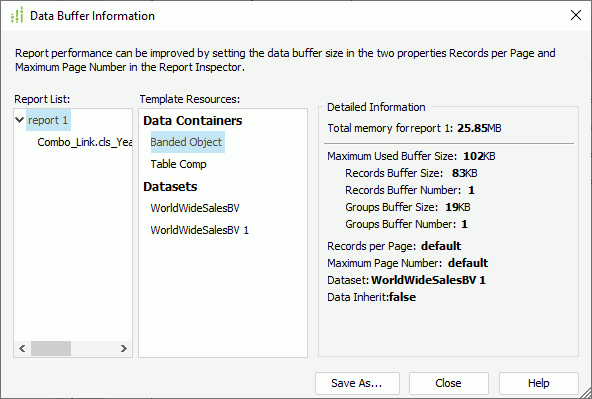Screen dimensions: 592x399
Task: Select Table Comp data container
Action: pos(179,164)
